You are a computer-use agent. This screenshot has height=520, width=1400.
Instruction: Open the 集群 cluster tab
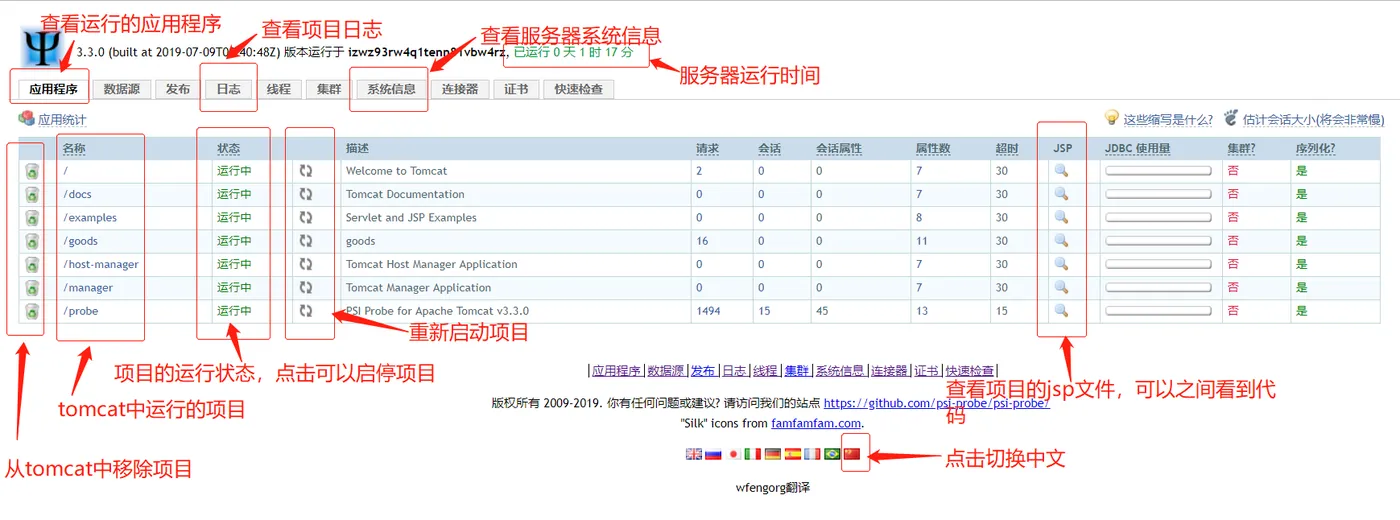329,89
